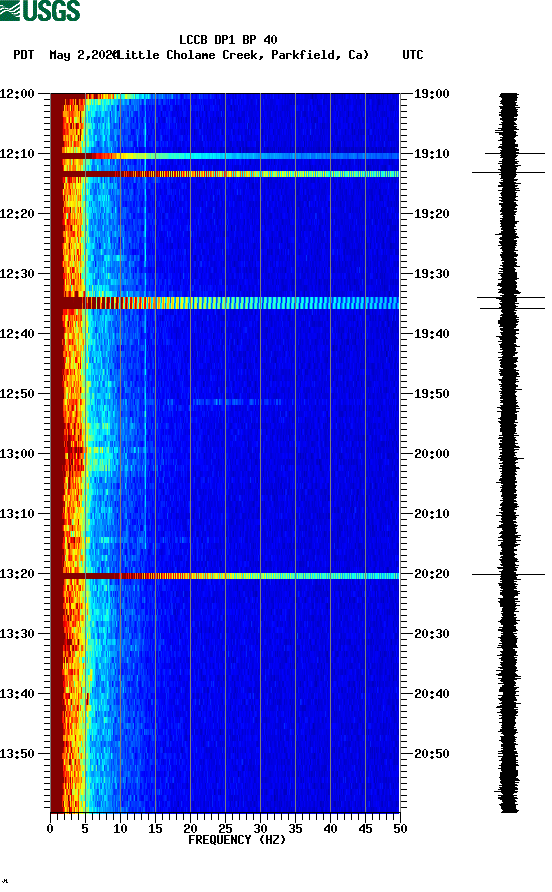Click the seismogram spike near 20:20

tap(508, 575)
